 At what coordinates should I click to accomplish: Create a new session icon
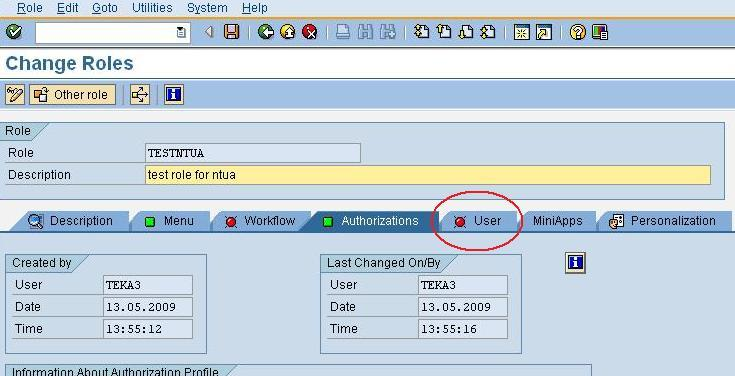(x=522, y=32)
